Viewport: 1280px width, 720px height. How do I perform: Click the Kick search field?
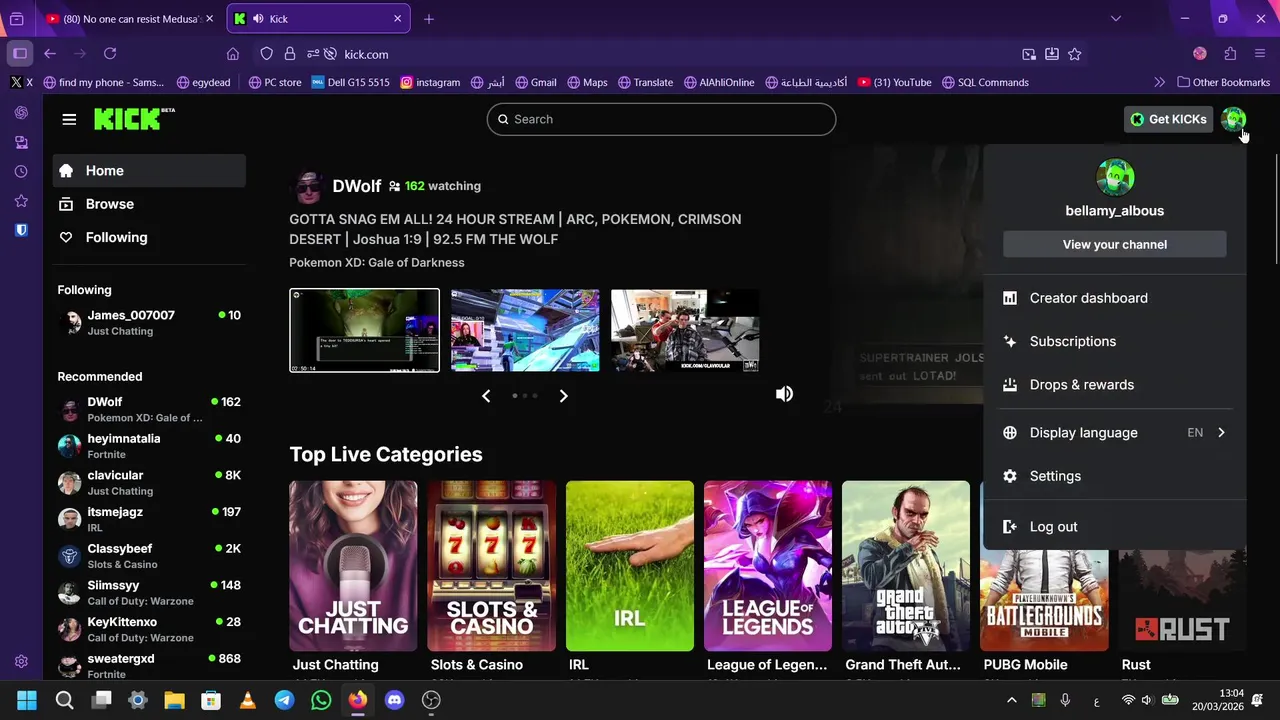(x=661, y=119)
